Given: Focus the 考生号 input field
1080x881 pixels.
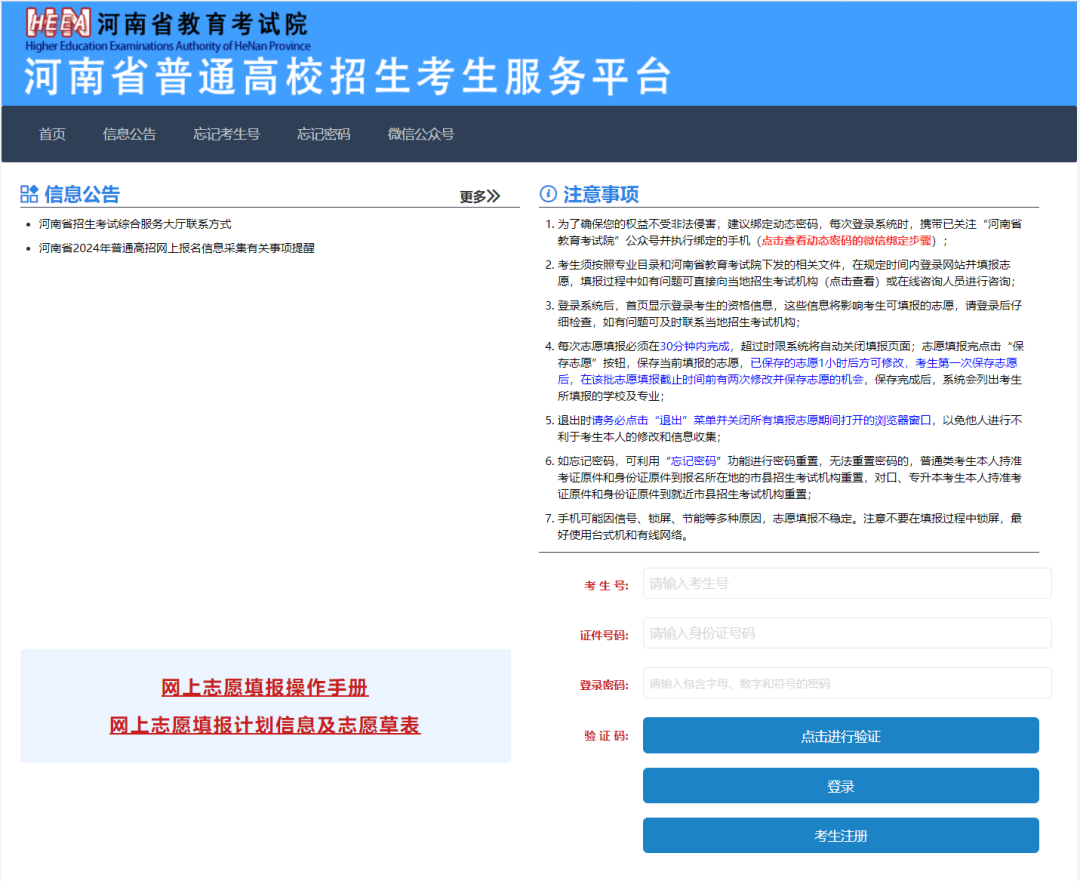Looking at the screenshot, I should 847,583.
